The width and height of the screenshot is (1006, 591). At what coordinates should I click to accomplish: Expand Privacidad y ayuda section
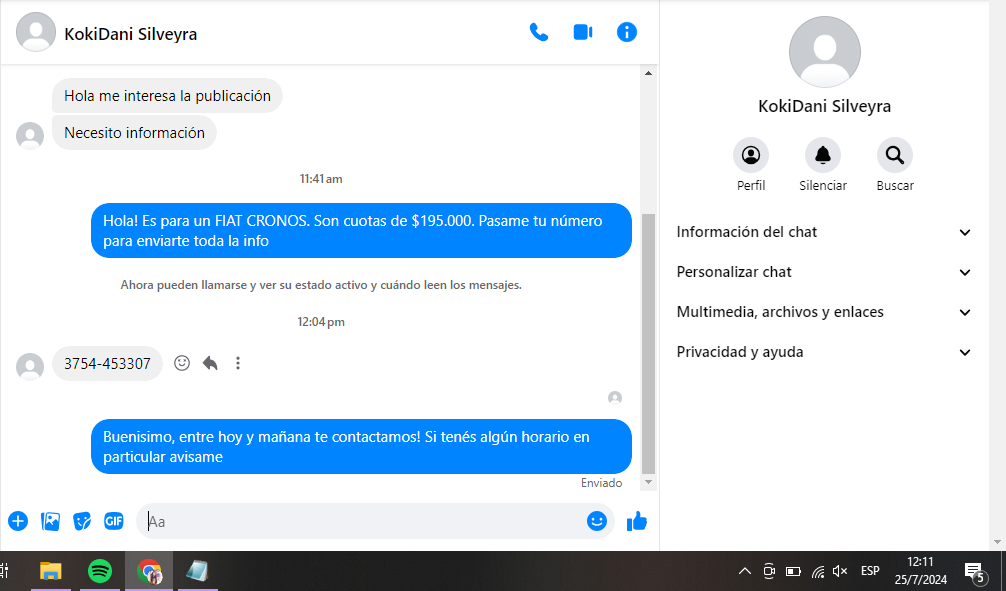click(824, 352)
